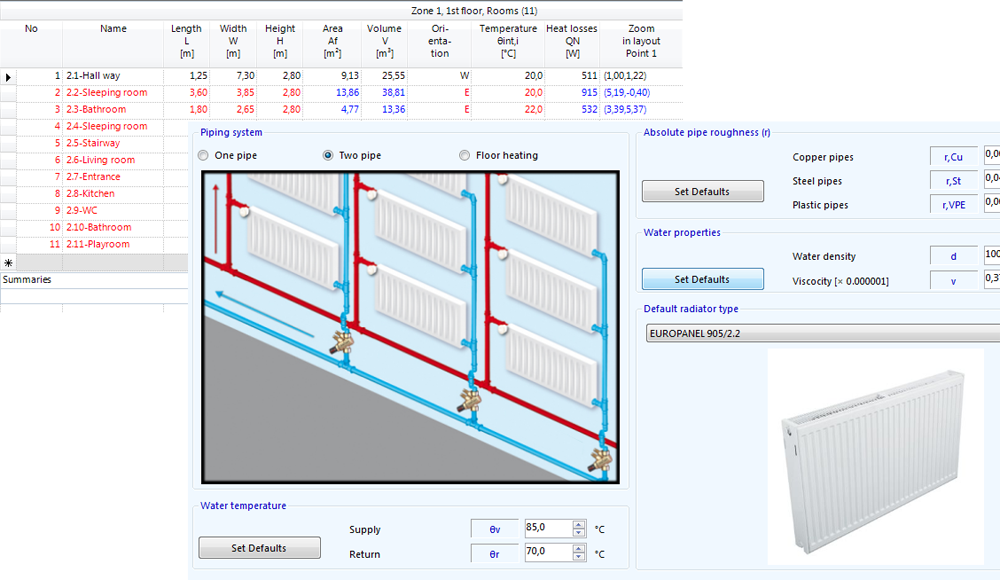This screenshot has height=580, width=1000.
Task: Select the Two pipe piping system option
Action: pyautogui.click(x=328, y=155)
